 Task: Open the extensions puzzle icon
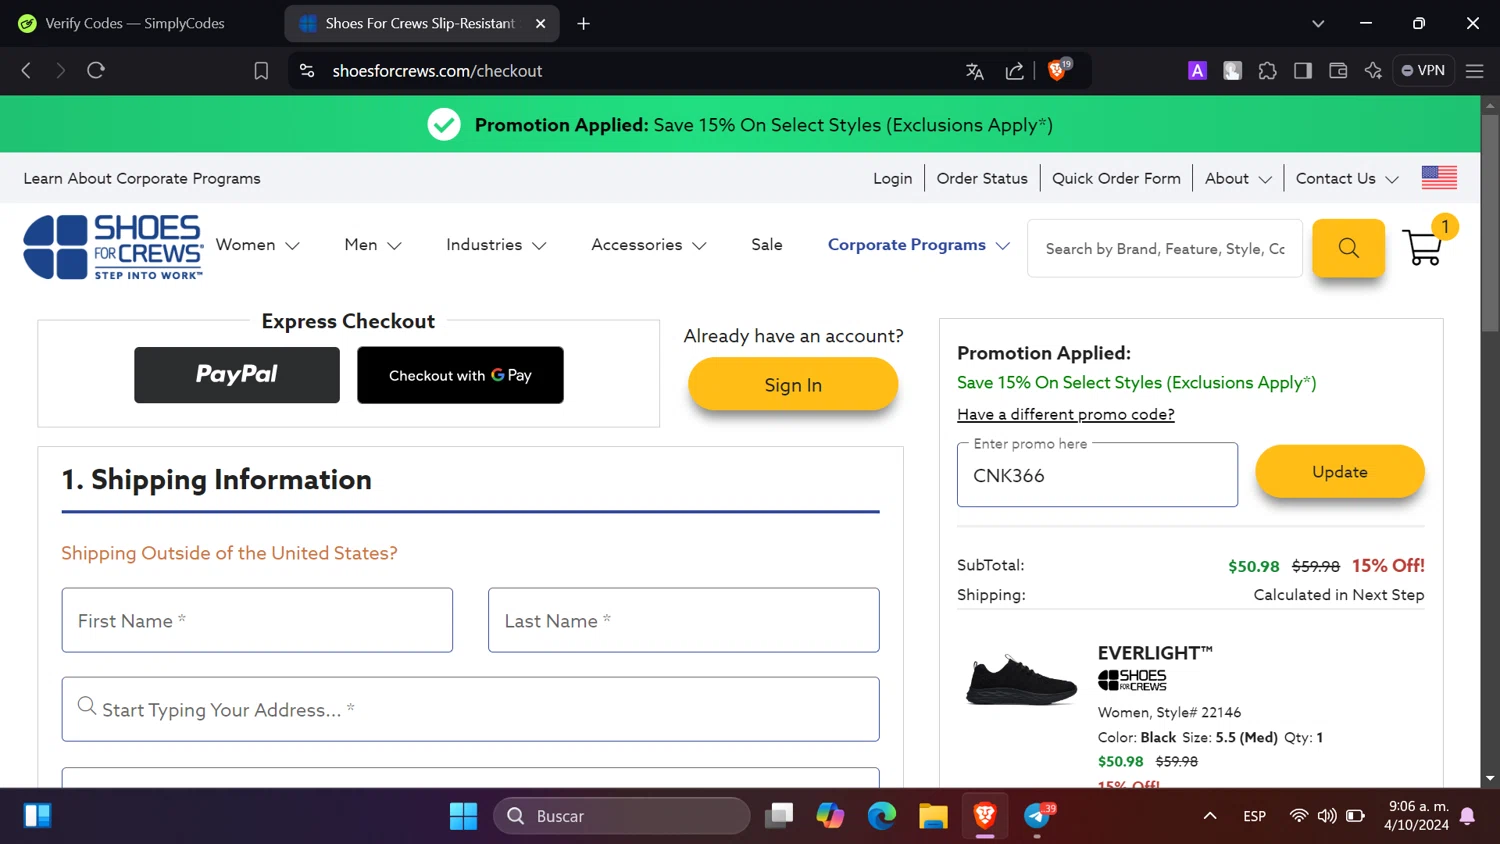tap(1267, 71)
